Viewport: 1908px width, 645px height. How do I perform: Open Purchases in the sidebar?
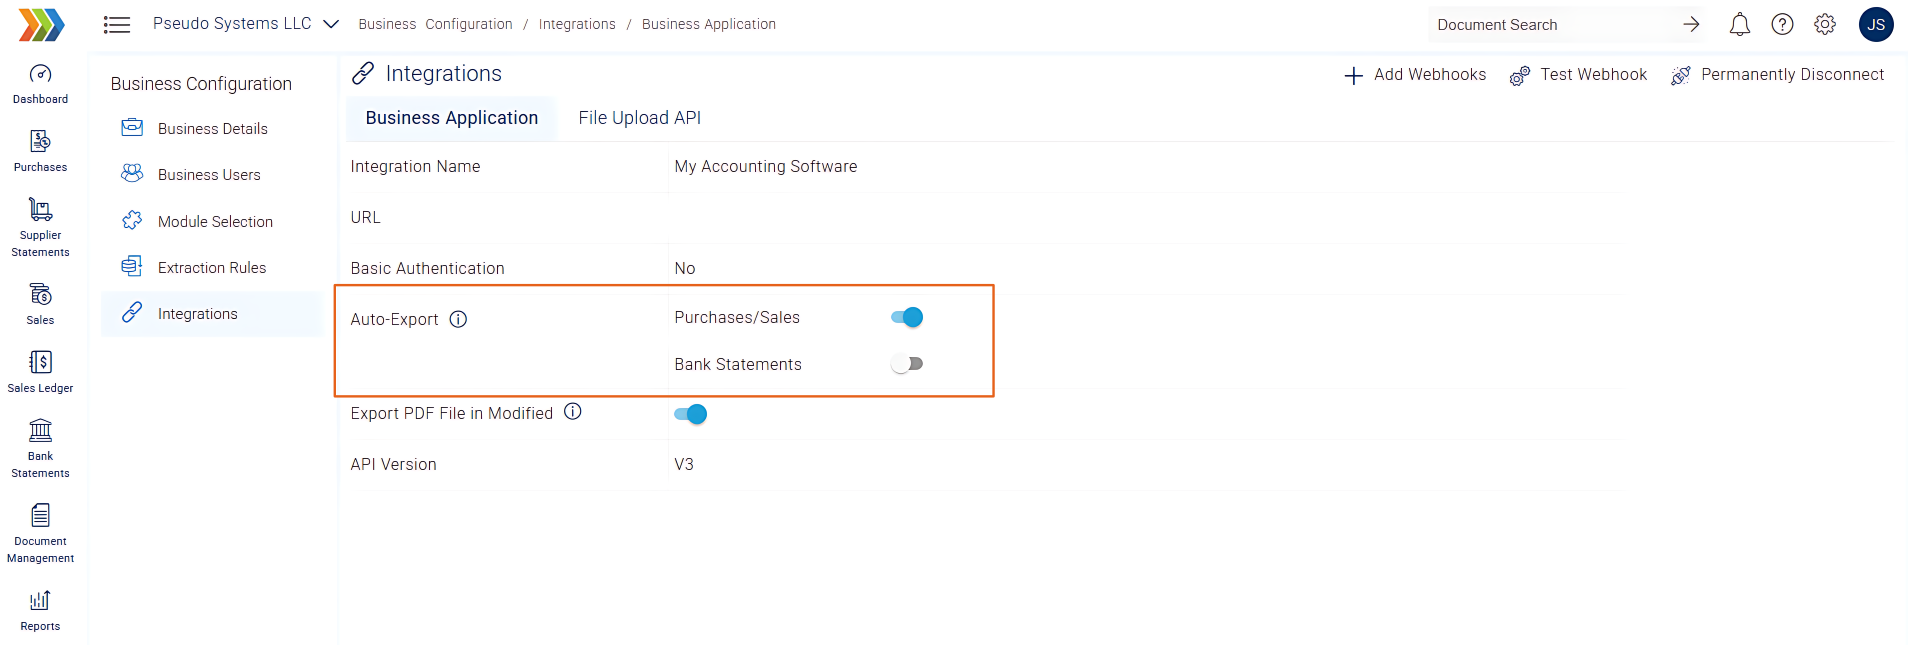[x=40, y=152]
